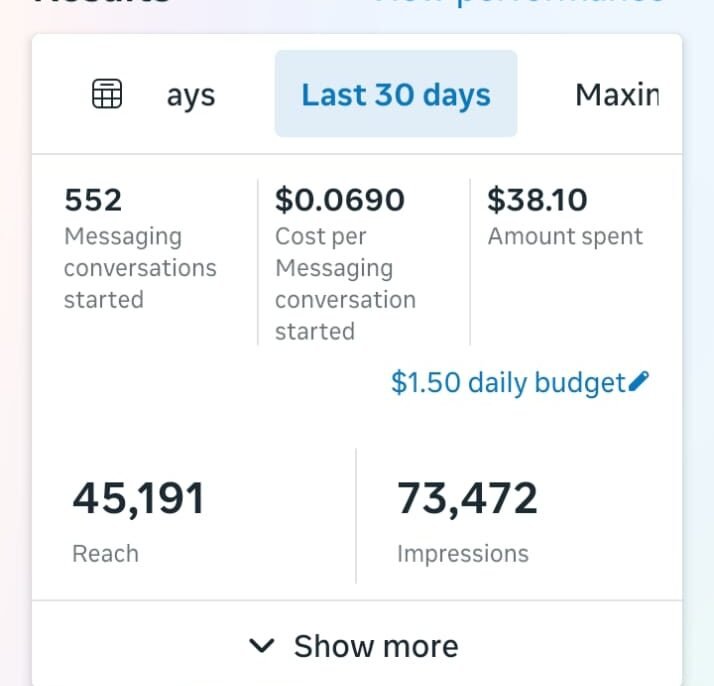The image size is (714, 686).
Task: Select the Last 30 days tab
Action: pos(396,94)
